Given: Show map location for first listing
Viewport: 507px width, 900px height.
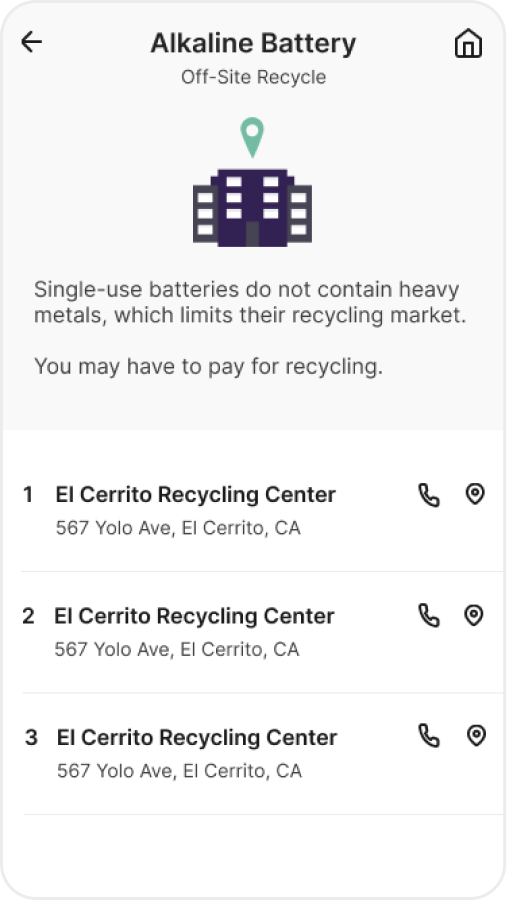Looking at the screenshot, I should coord(475,494).
